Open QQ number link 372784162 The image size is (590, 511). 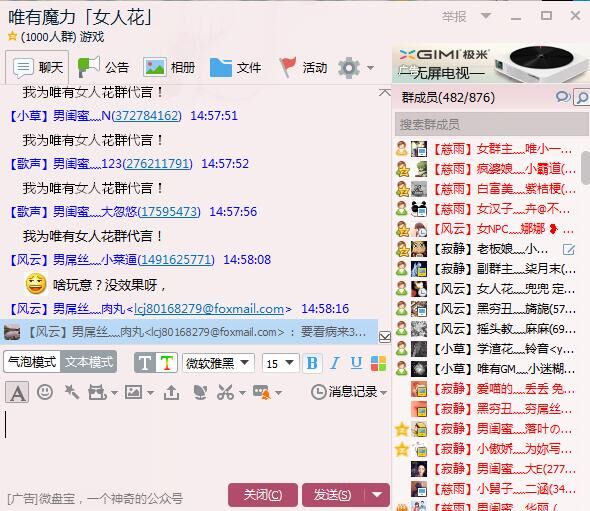click(147, 116)
